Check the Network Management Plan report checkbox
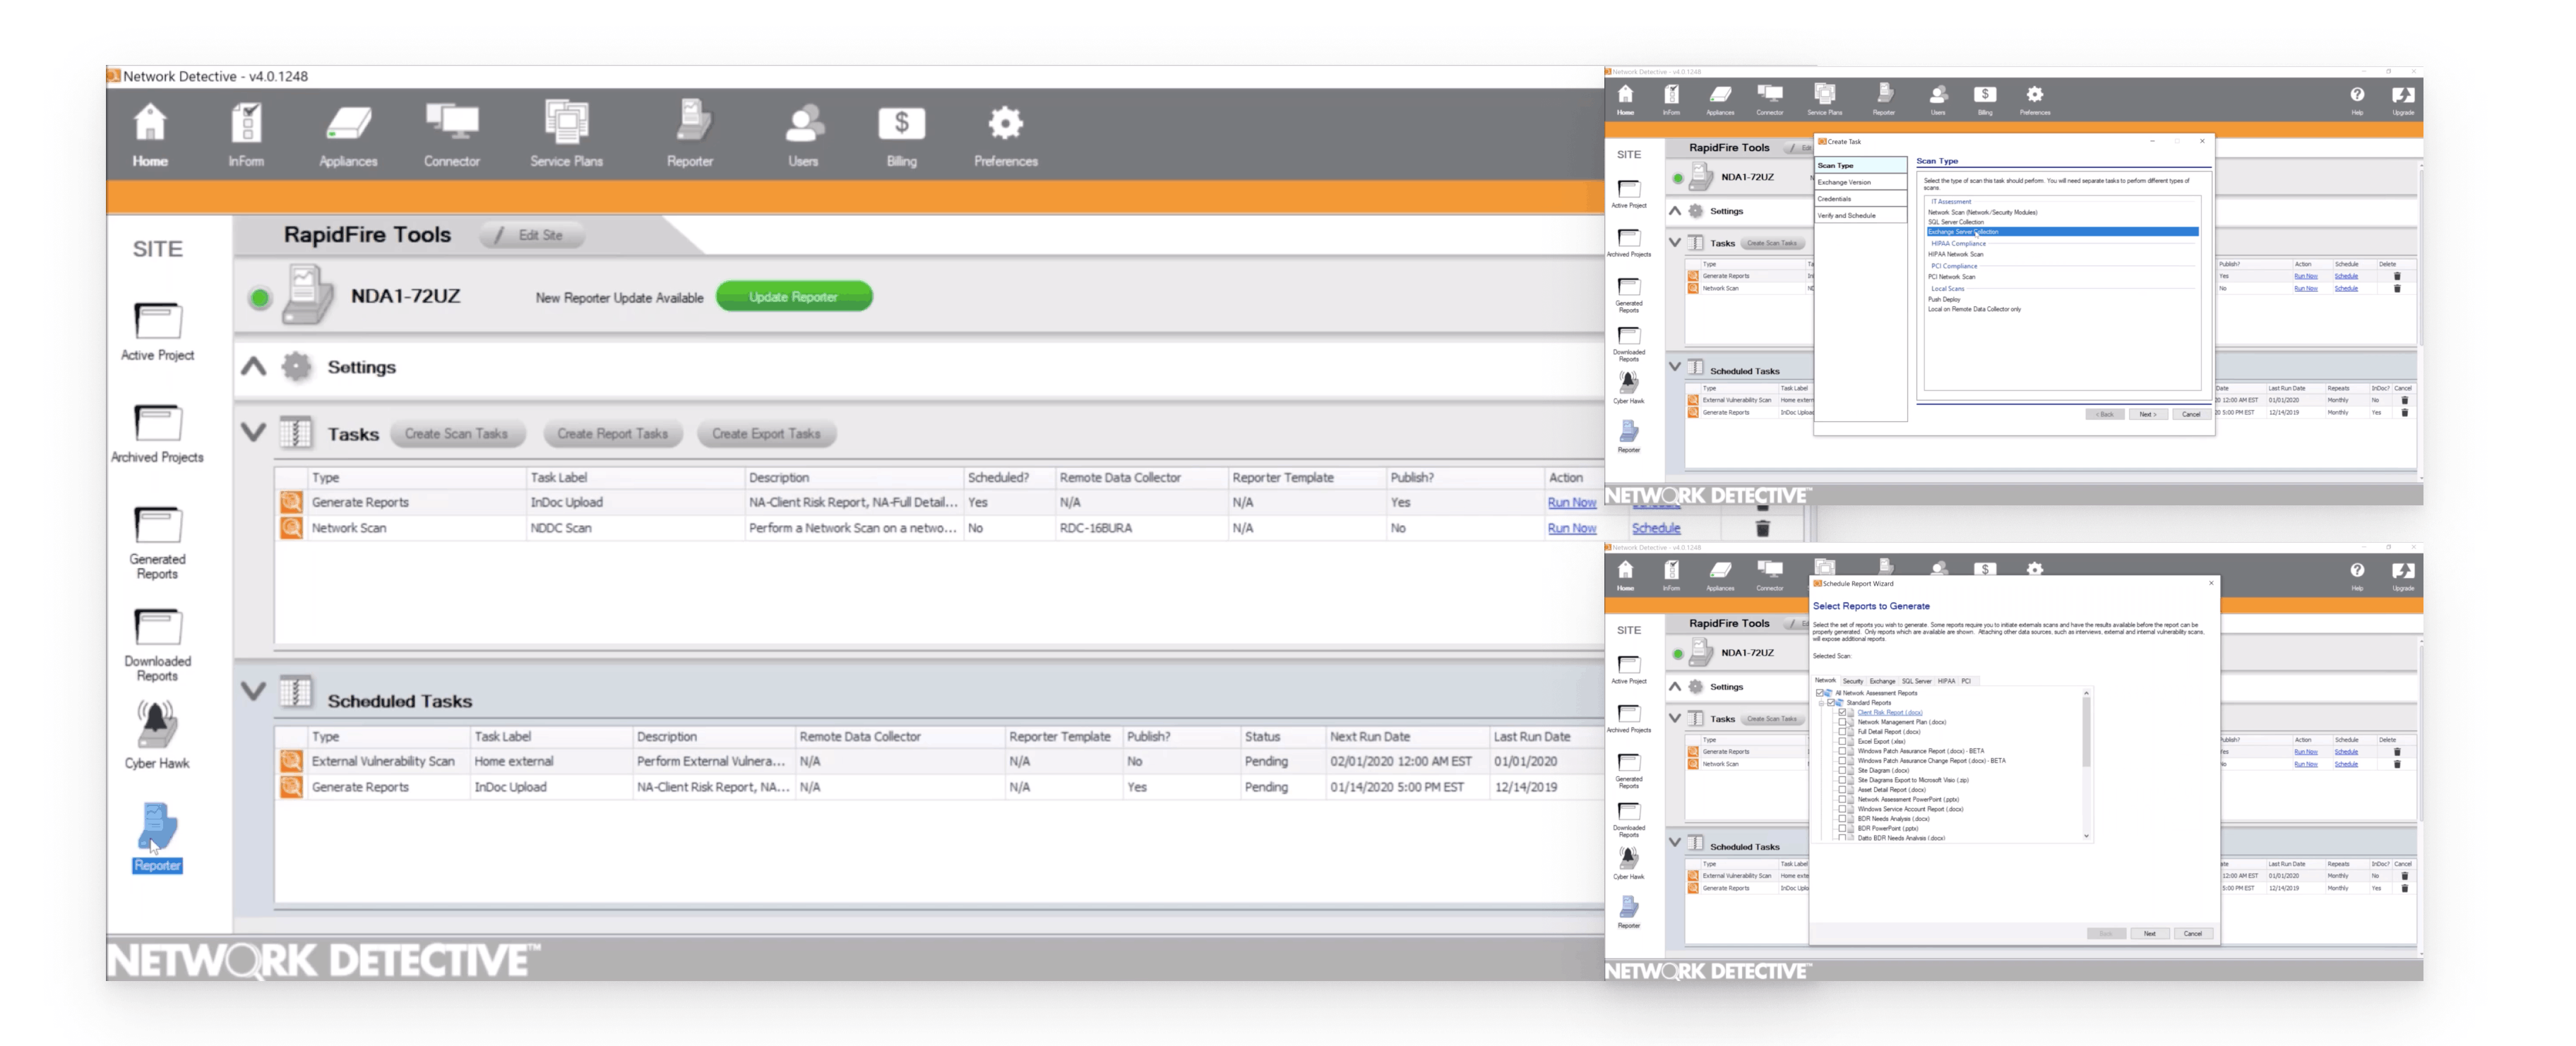This screenshot has height=1046, width=2576. pyautogui.click(x=1842, y=722)
